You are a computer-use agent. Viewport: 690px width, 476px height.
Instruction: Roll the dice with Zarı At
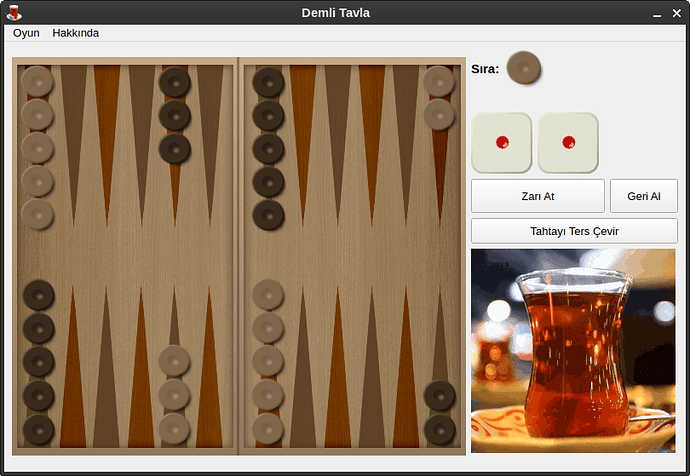click(538, 196)
